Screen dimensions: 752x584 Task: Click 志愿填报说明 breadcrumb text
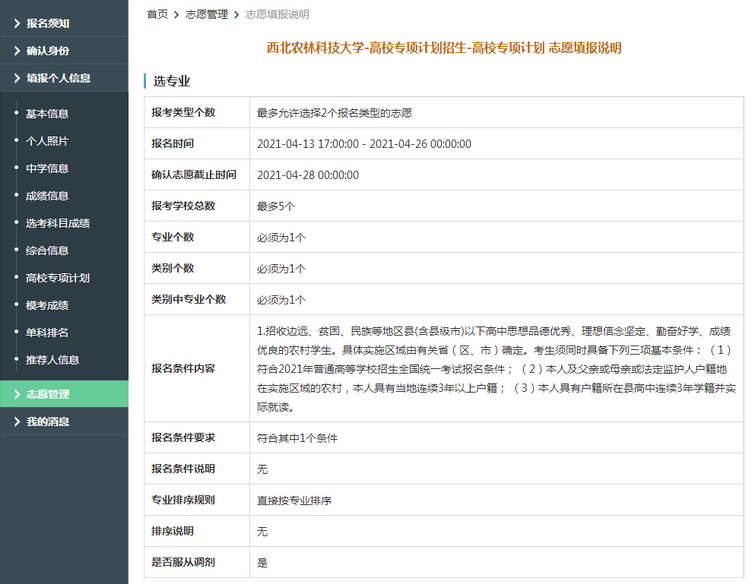277,14
